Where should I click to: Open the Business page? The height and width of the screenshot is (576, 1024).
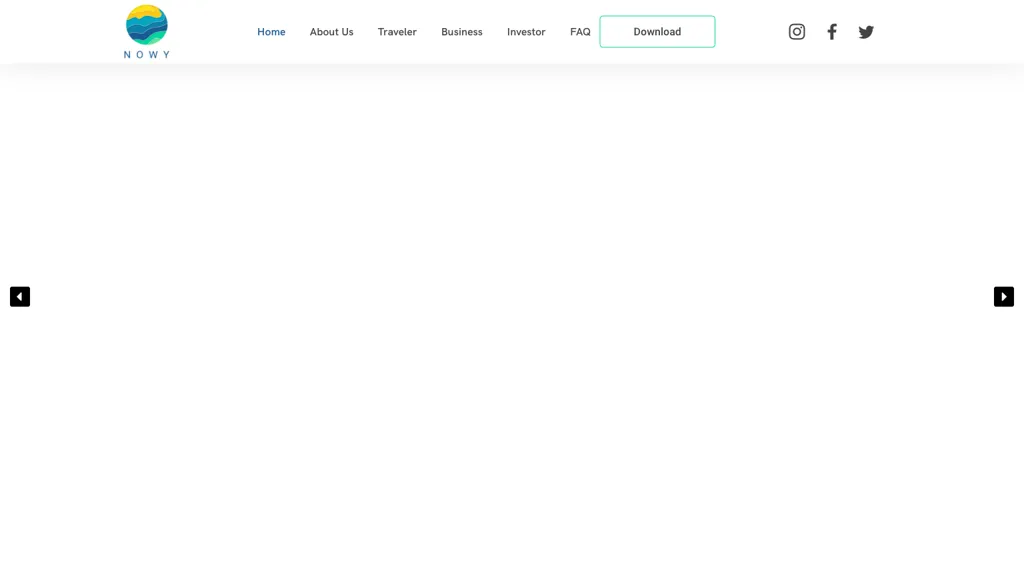click(461, 31)
